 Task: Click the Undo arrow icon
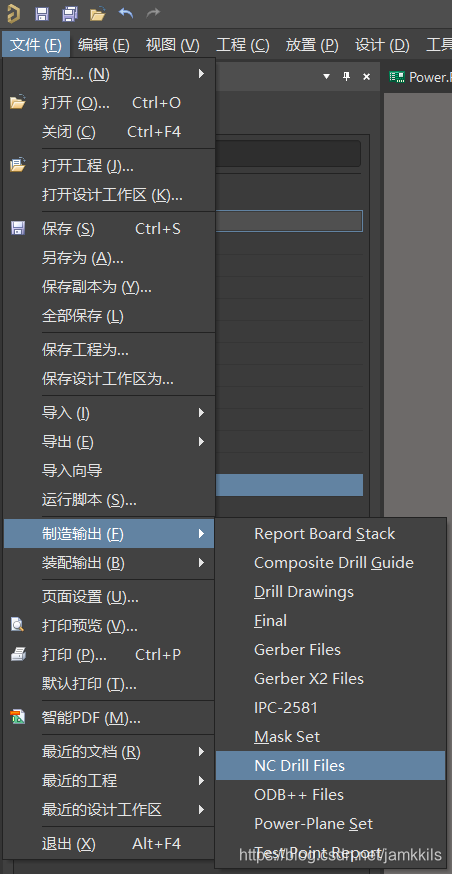coord(126,13)
